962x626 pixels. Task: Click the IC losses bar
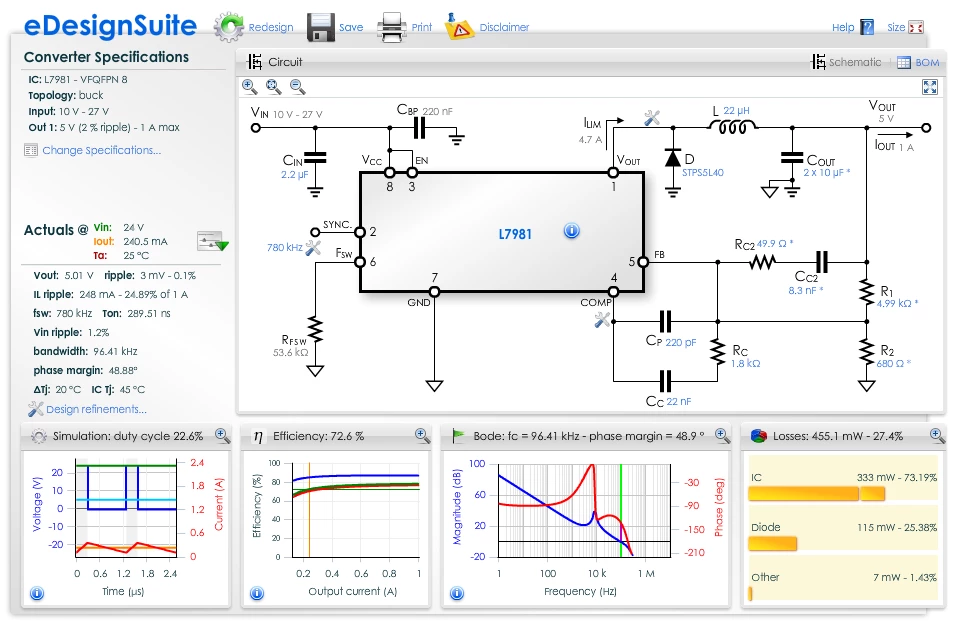[817, 493]
